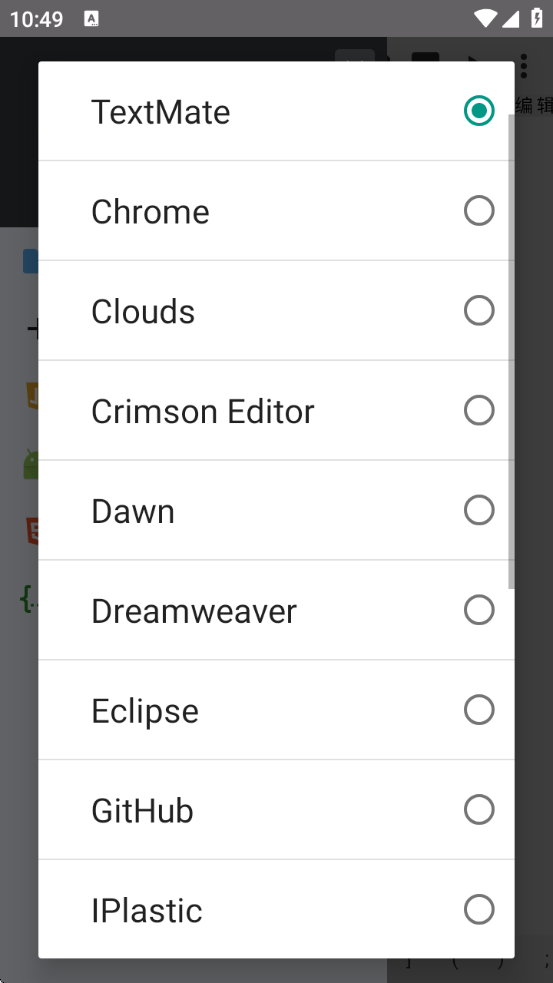This screenshot has height=983, width=553.
Task: Select the Chrome theme radio button
Action: pyautogui.click(x=479, y=211)
